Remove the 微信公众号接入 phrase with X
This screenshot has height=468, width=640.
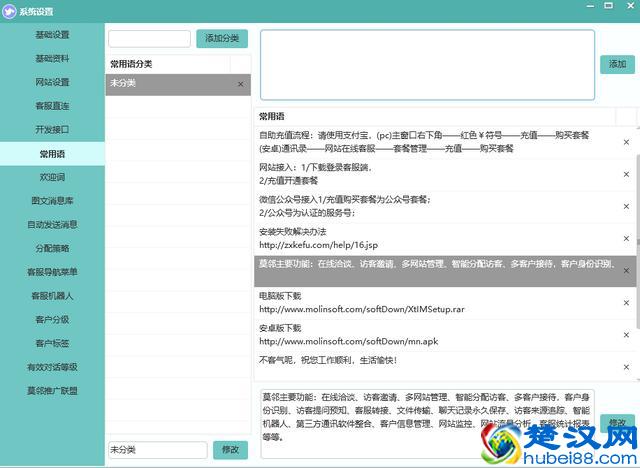click(626, 205)
